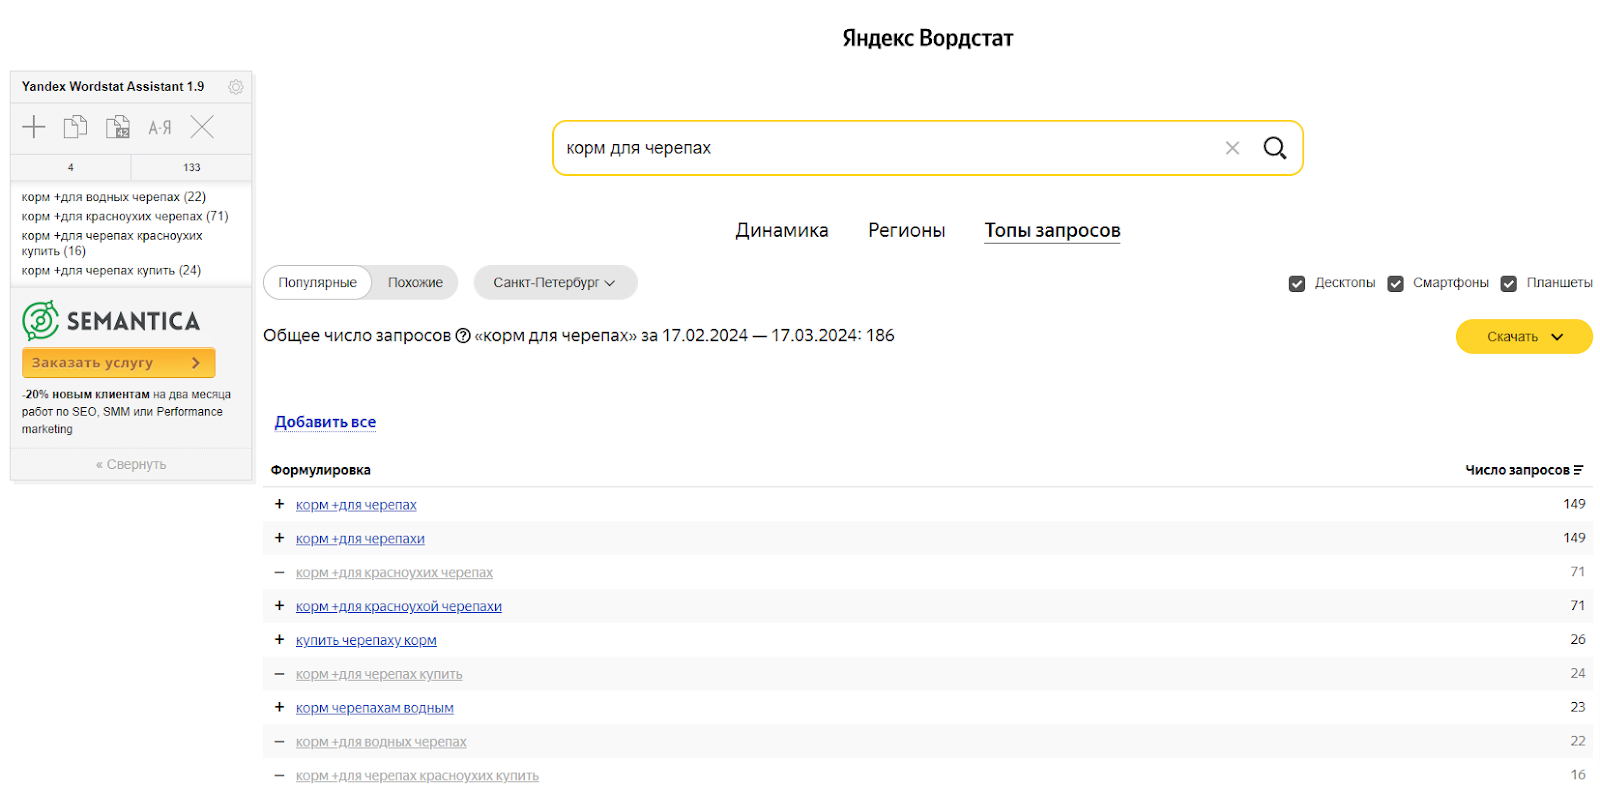
Task: Open the Скачать download dropdown
Action: click(x=1524, y=337)
